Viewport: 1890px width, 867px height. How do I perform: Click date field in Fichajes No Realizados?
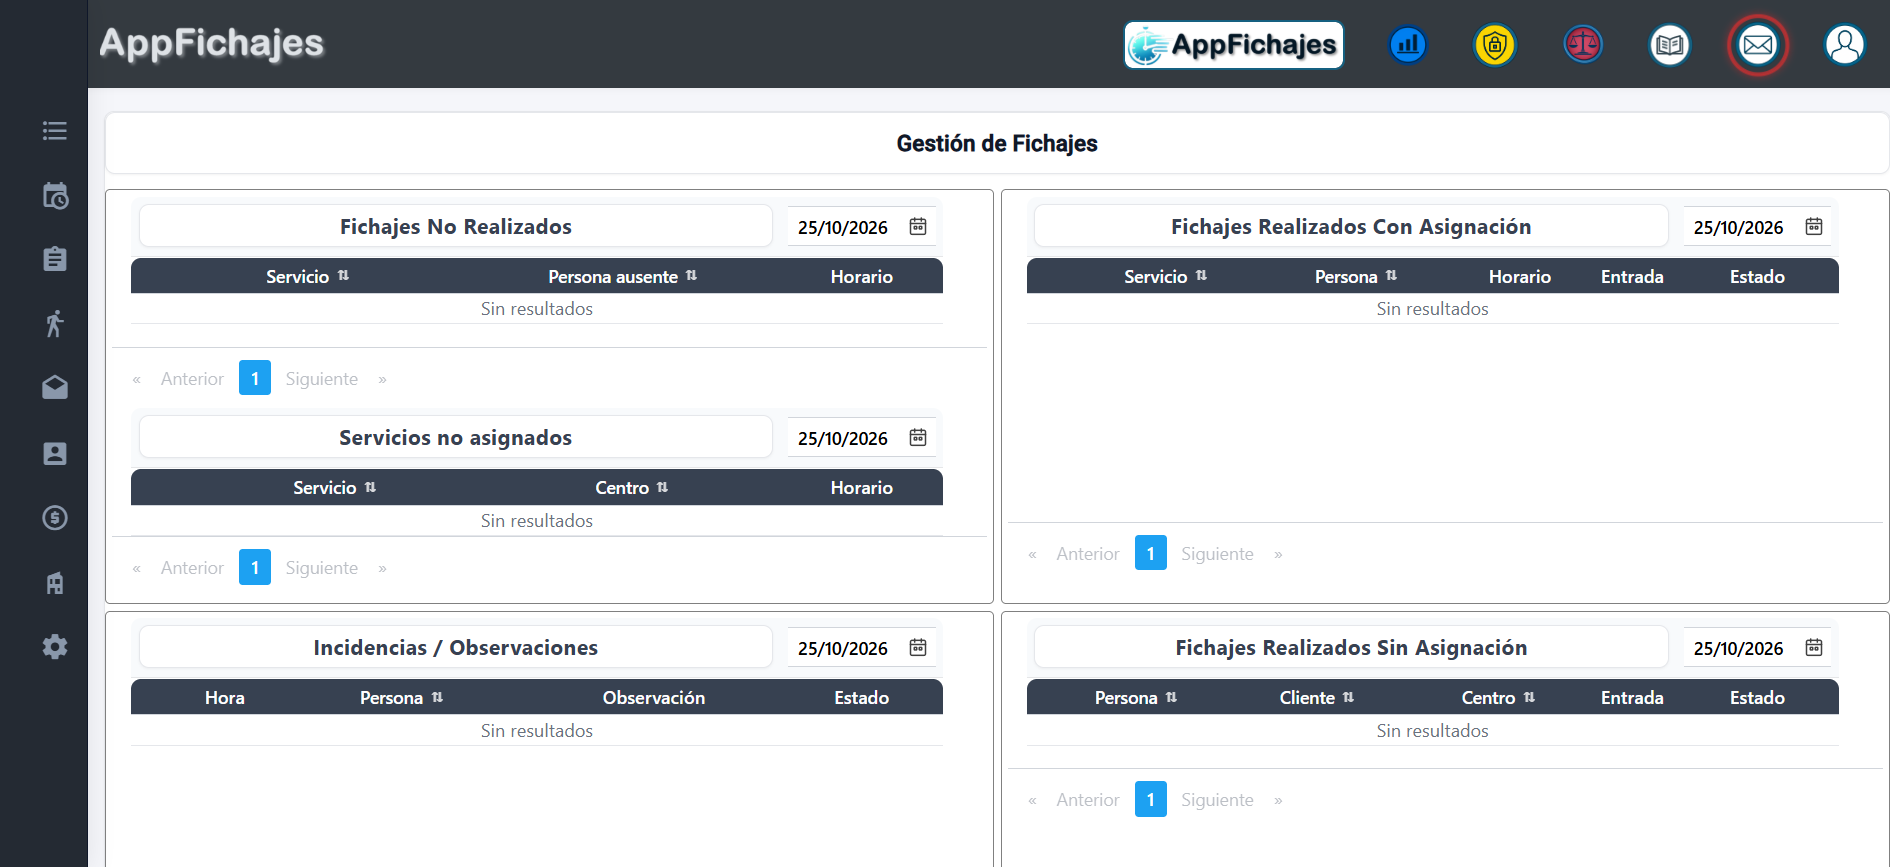point(862,227)
